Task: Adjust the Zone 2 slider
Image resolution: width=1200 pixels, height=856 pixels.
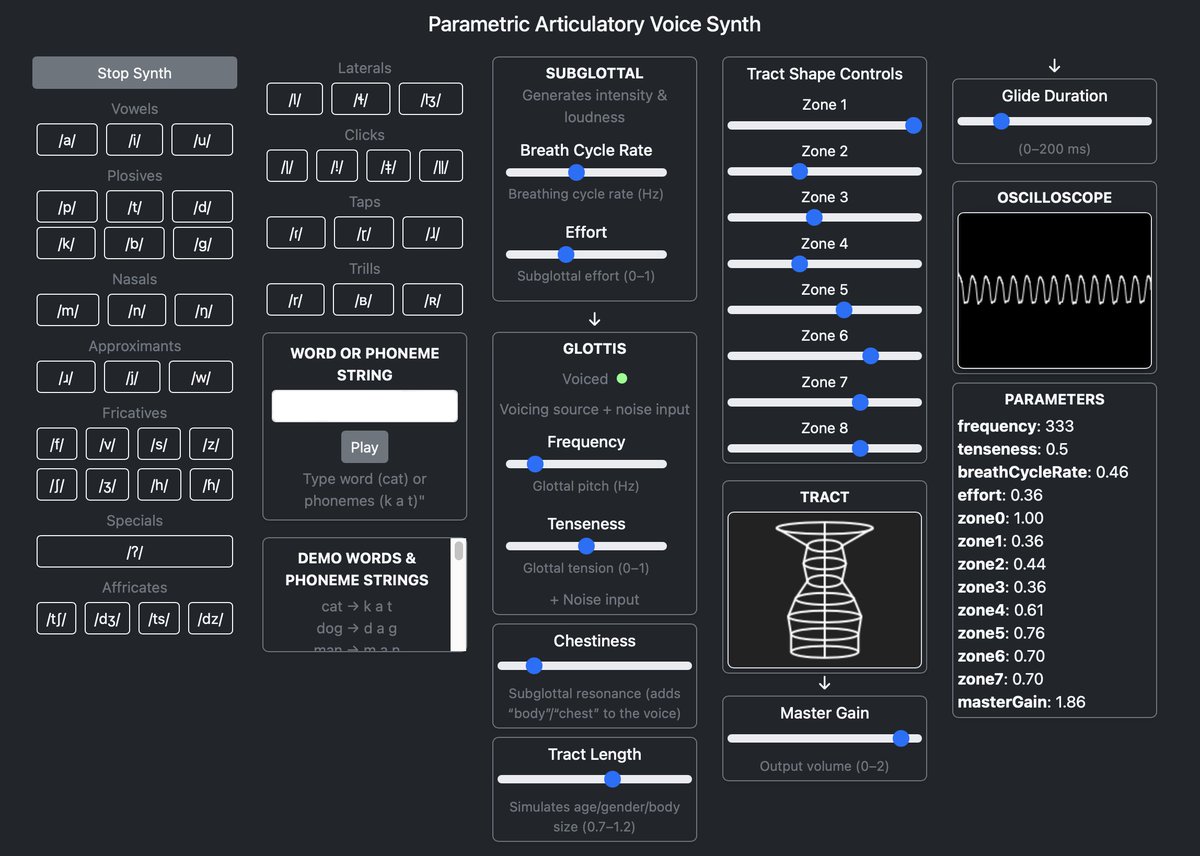Action: [x=824, y=172]
